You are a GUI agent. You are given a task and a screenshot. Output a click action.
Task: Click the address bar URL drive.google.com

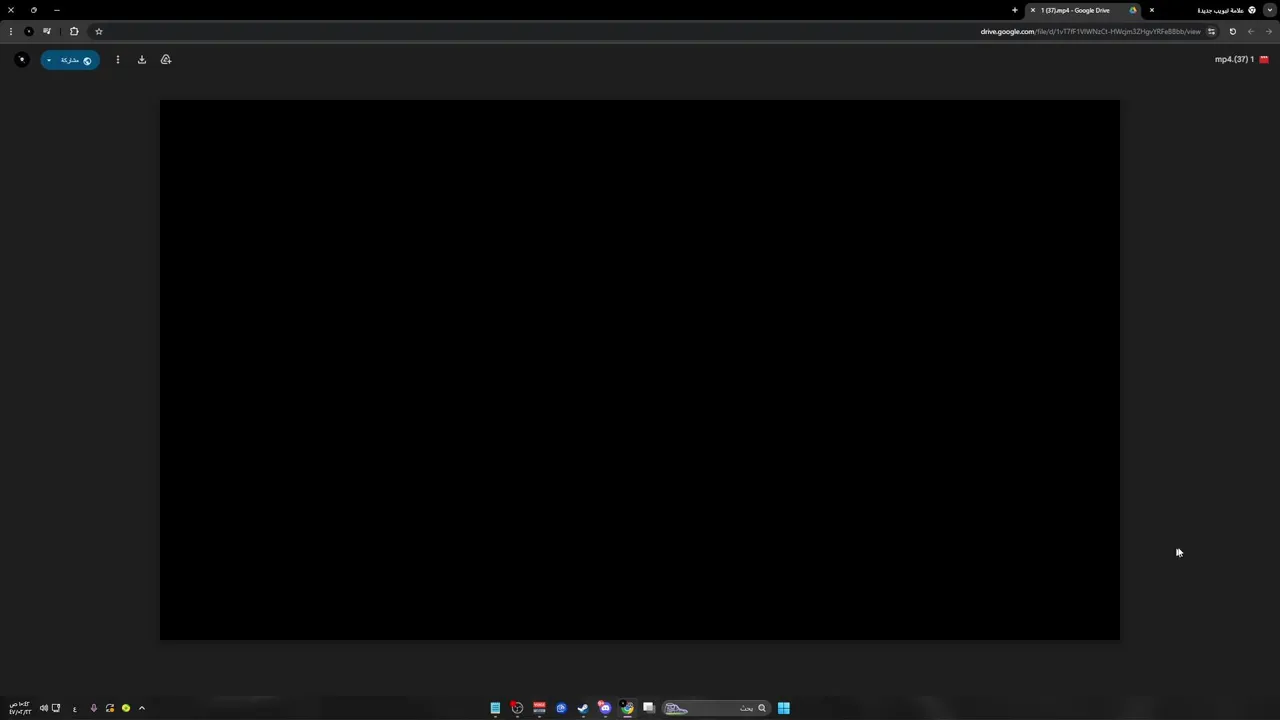[1090, 31]
